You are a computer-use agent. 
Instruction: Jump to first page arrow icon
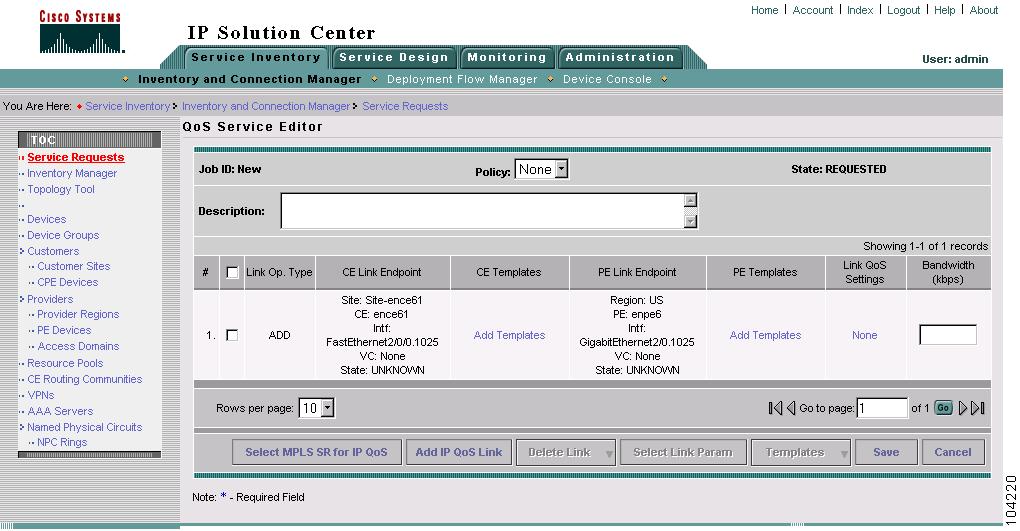point(775,408)
